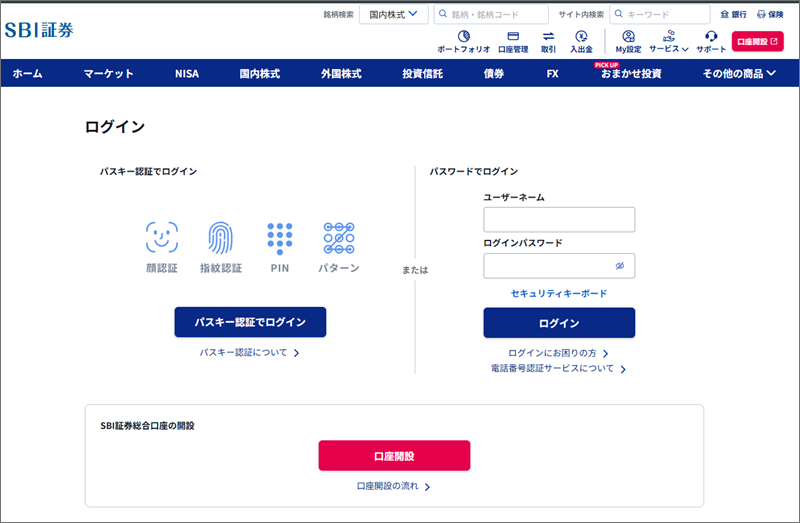Image resolution: width=800 pixels, height=523 pixels.
Task: Click the パスキー認証でログイン button
Action: [x=250, y=322]
